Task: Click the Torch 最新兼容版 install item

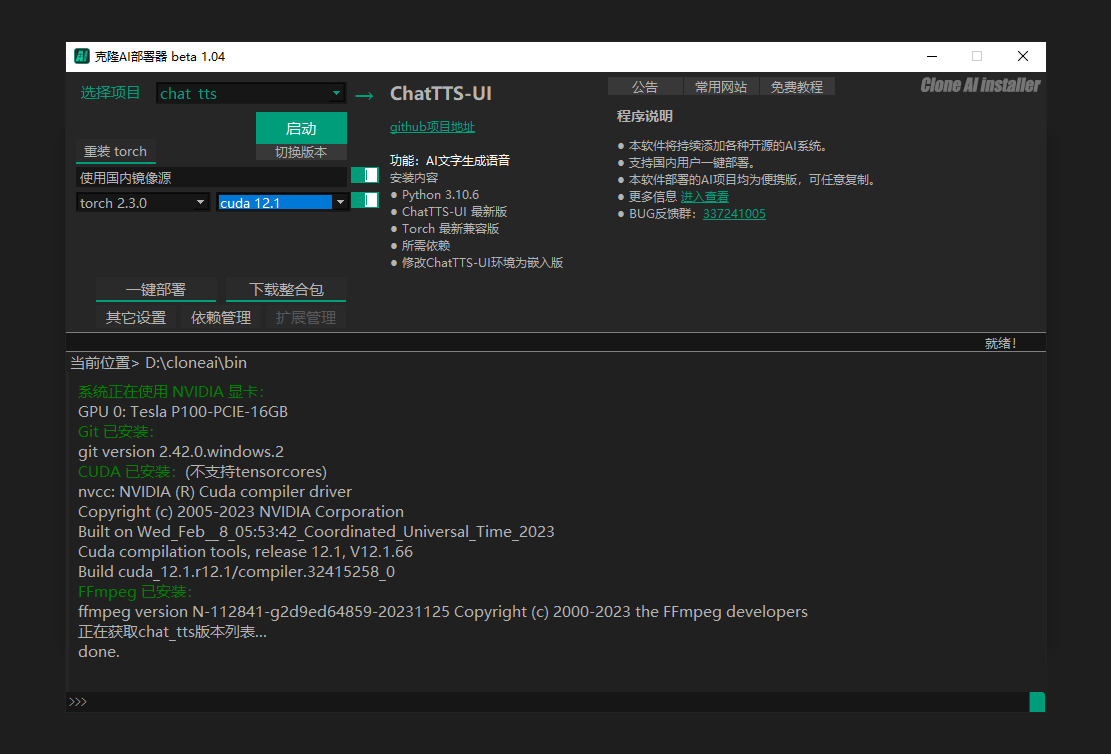Action: [445, 229]
